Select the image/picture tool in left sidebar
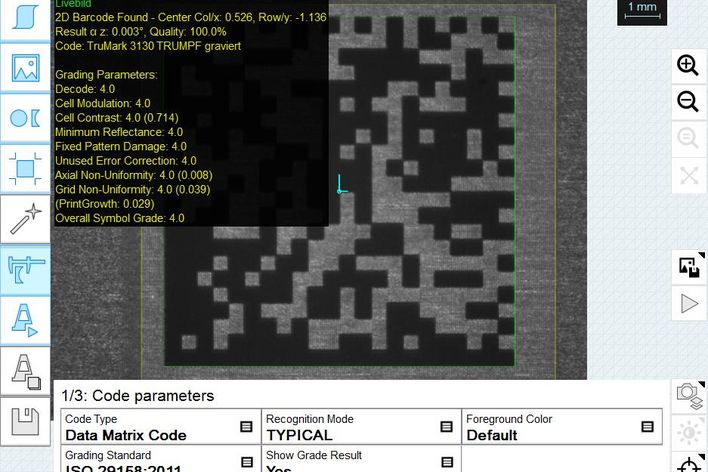 pyautogui.click(x=24, y=69)
